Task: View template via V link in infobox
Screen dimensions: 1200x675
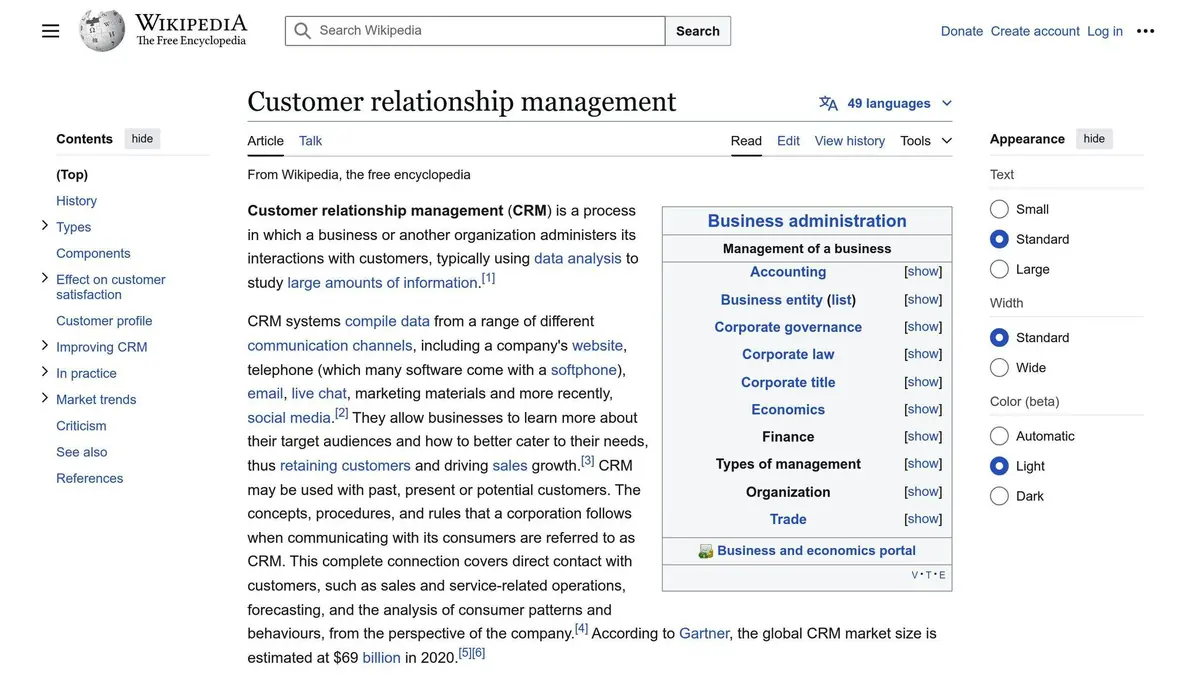Action: [915, 575]
